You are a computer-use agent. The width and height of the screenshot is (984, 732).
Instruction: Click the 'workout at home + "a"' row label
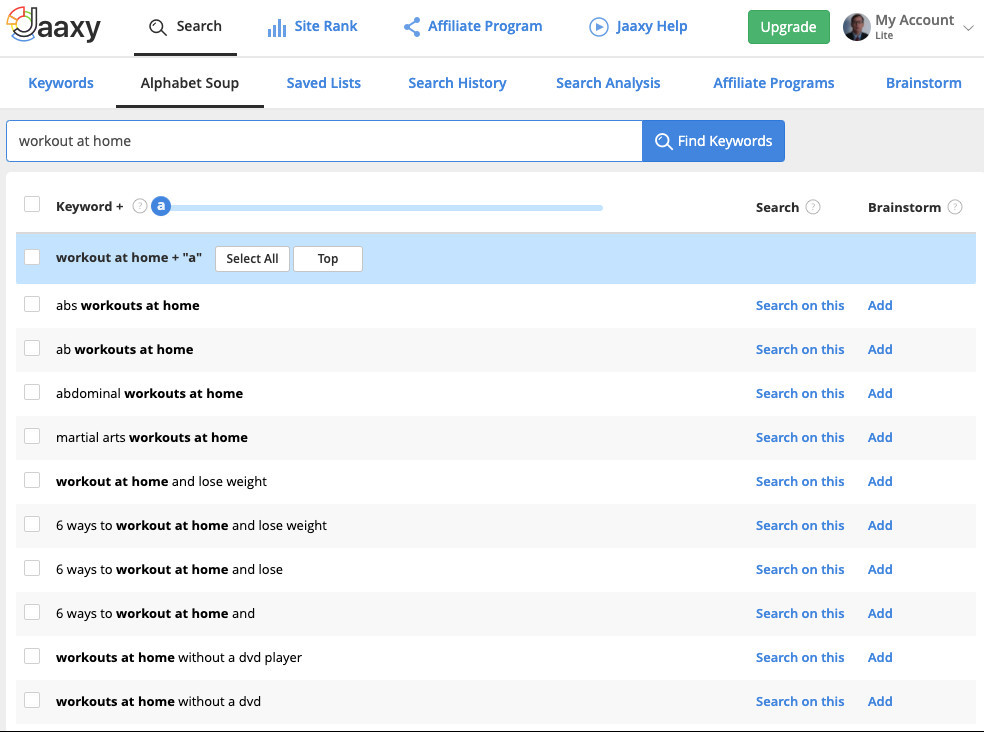pos(129,257)
